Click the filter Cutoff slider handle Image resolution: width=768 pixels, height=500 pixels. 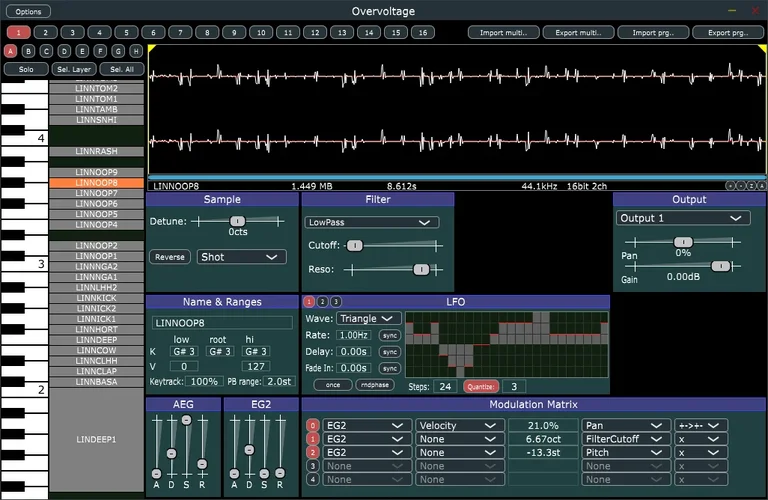(355, 246)
